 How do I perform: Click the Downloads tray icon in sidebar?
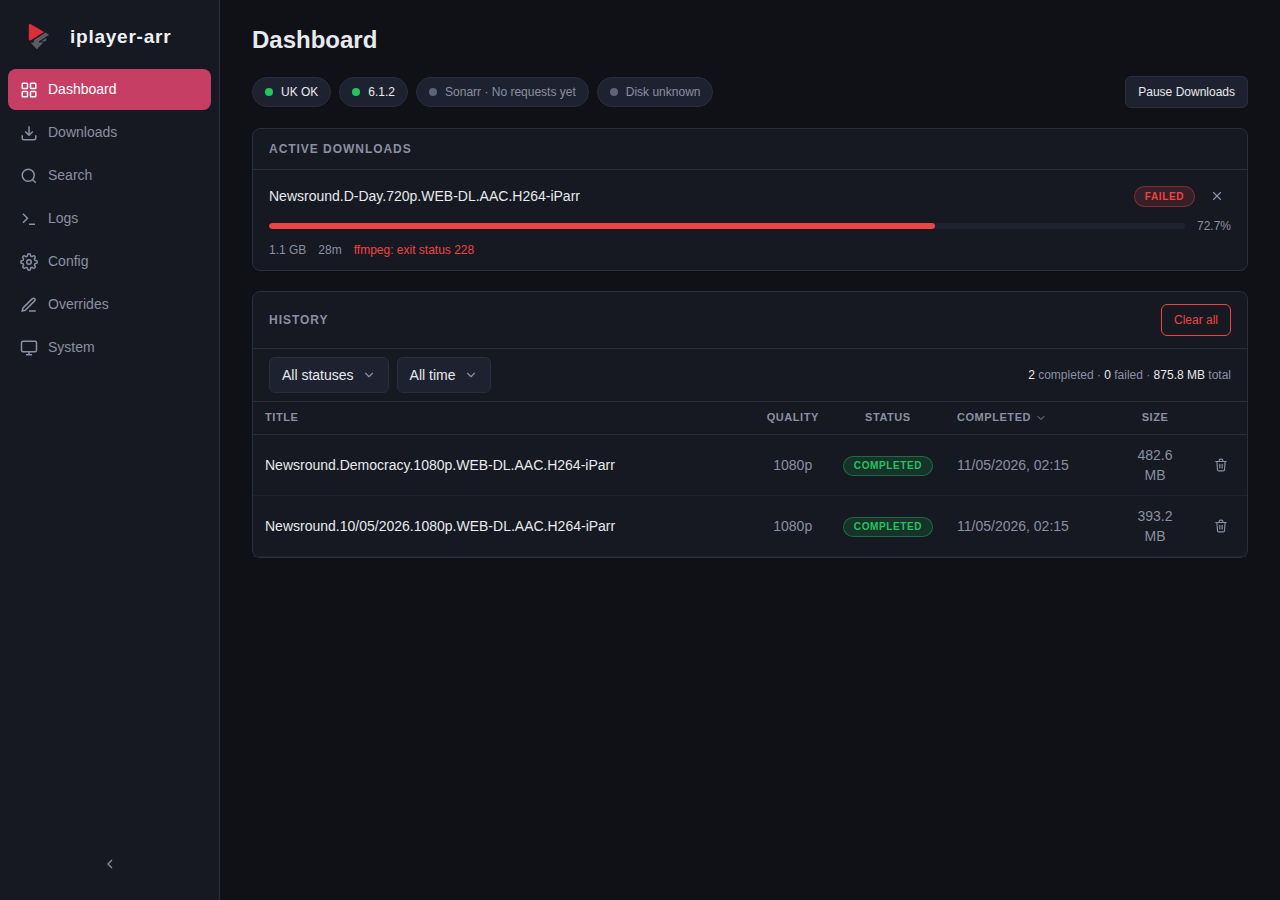[29, 133]
